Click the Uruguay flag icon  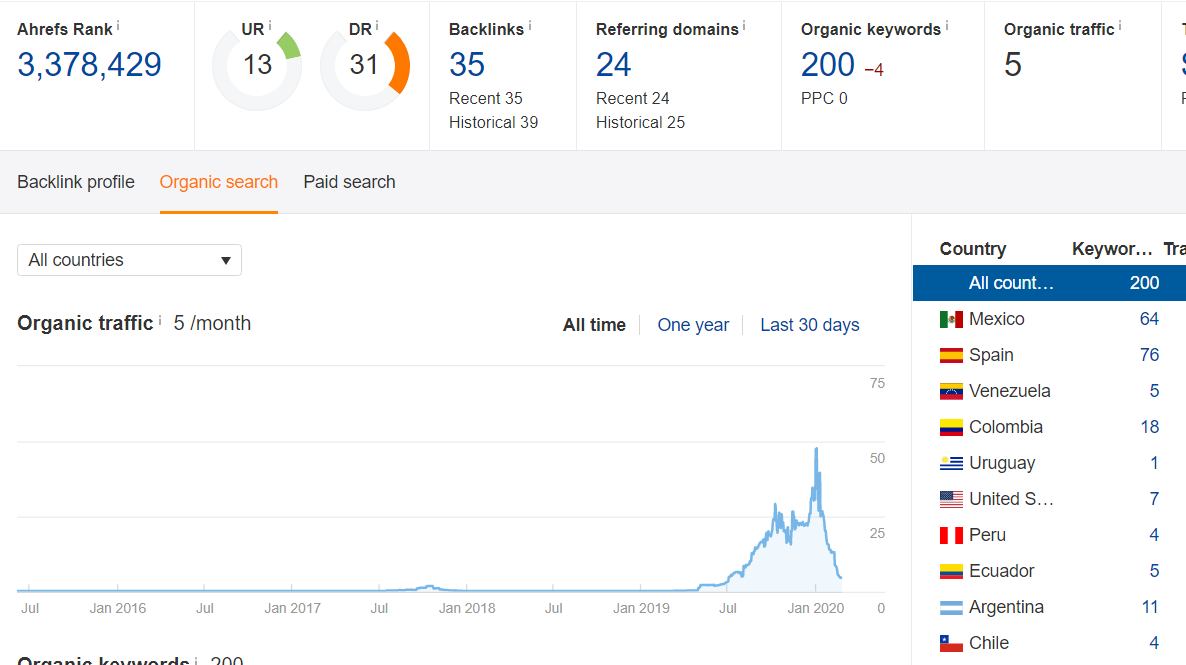pyautogui.click(x=951, y=463)
